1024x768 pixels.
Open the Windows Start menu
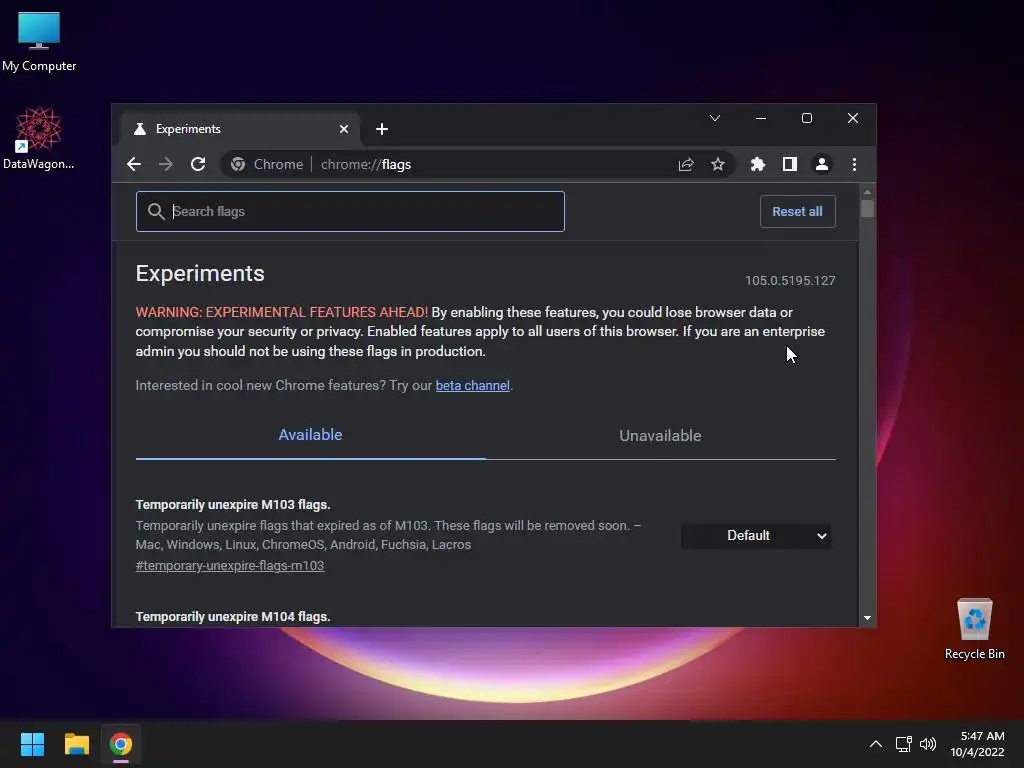(32, 744)
